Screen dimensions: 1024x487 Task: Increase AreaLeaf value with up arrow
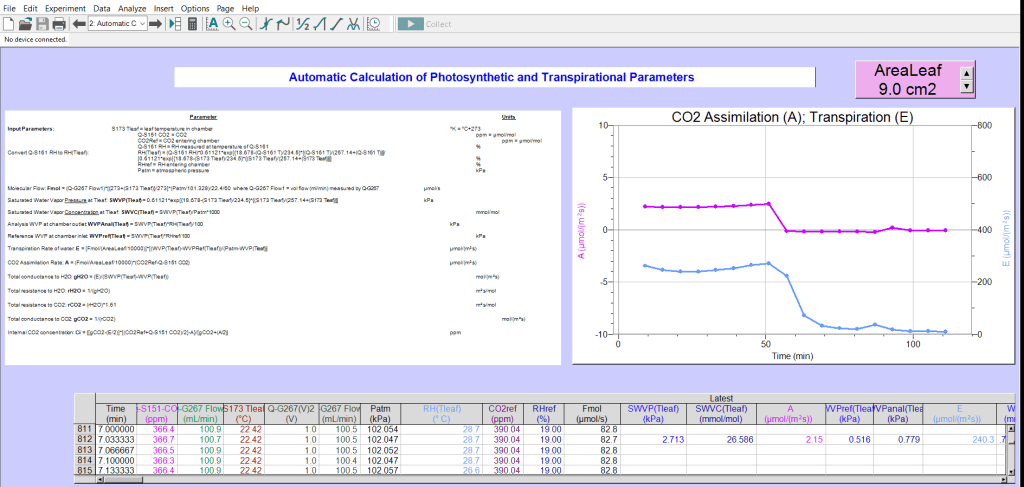pyautogui.click(x=965, y=72)
